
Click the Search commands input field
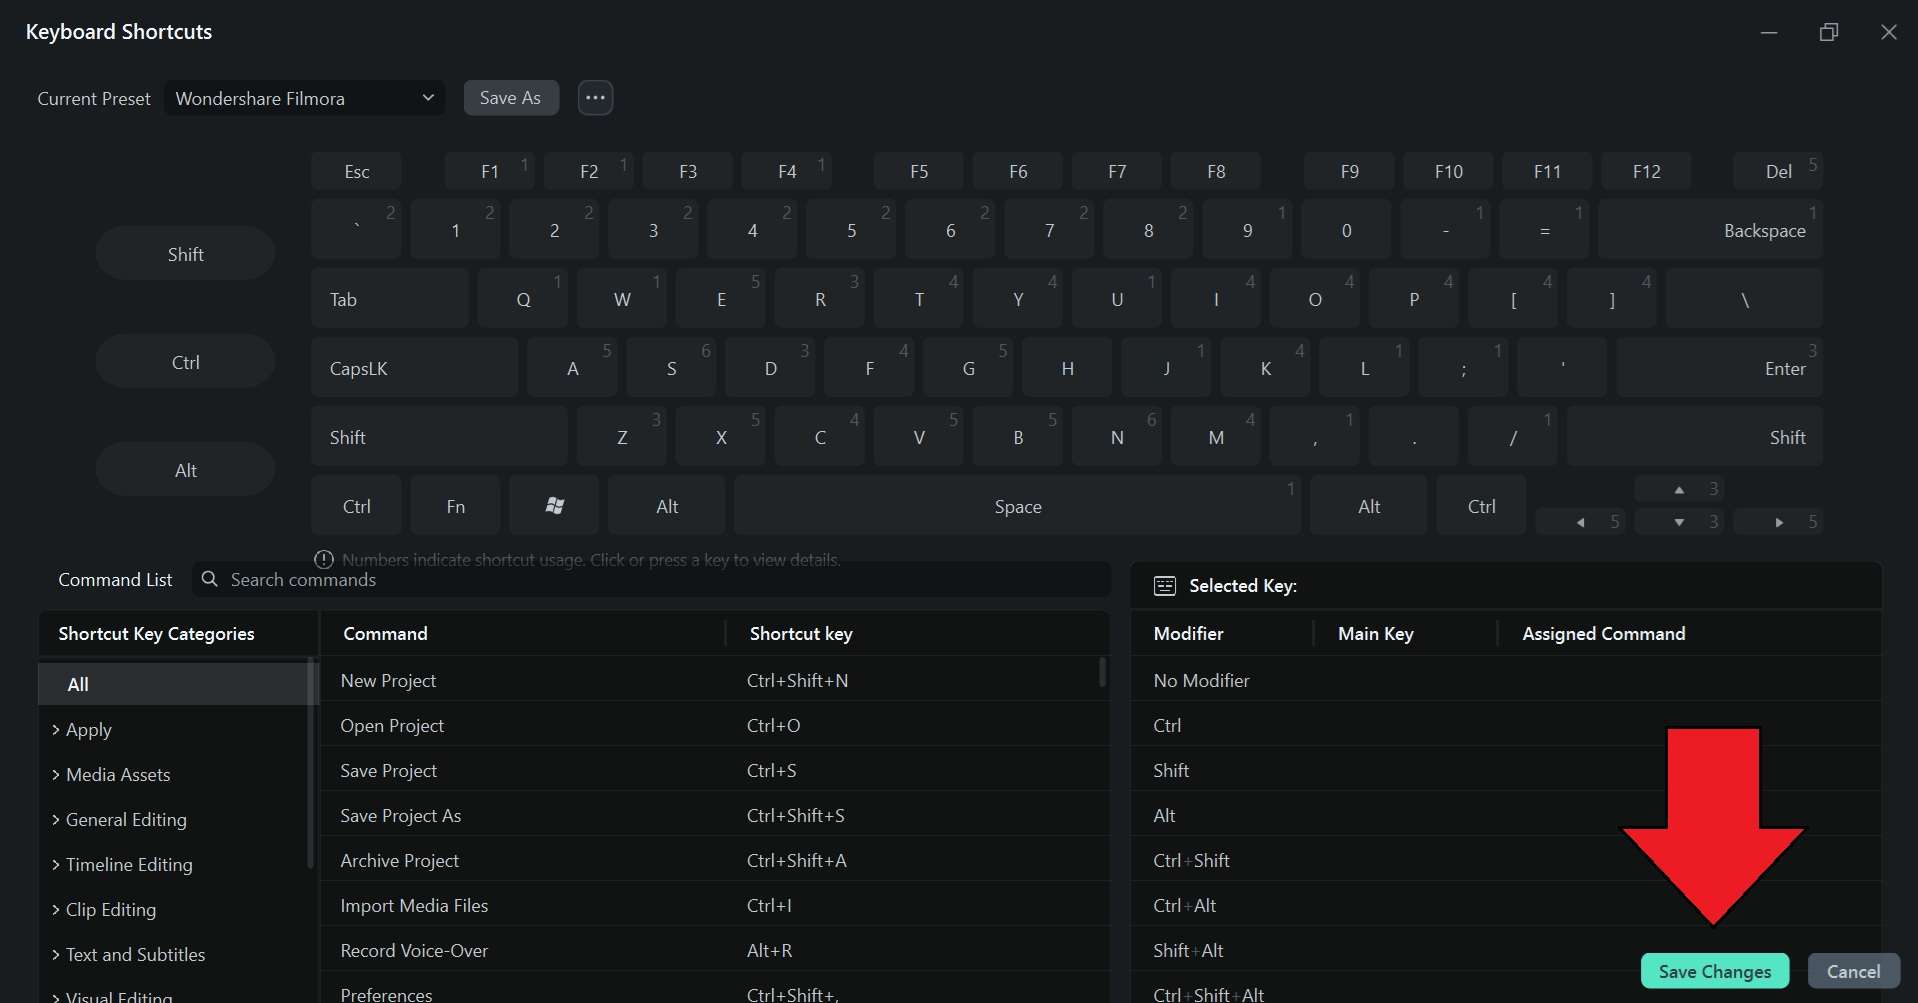point(651,579)
